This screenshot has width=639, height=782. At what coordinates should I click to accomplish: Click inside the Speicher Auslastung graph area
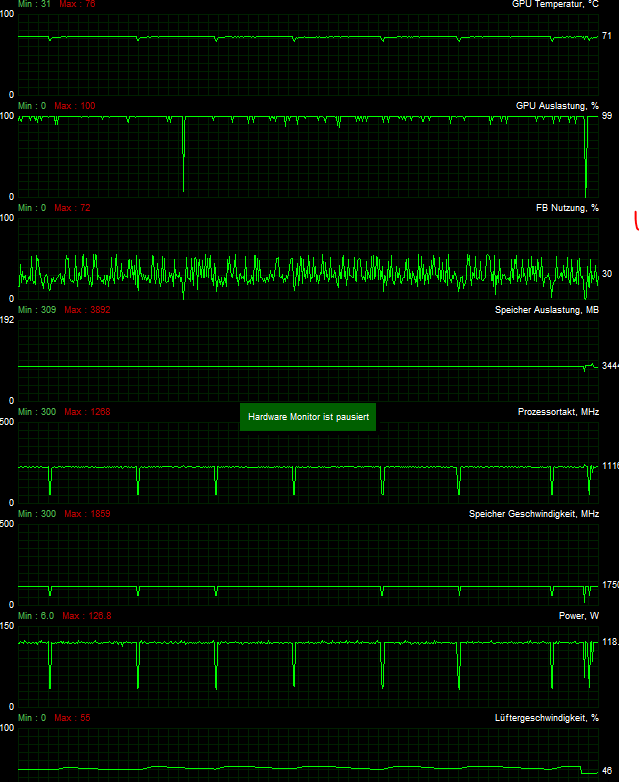308,361
